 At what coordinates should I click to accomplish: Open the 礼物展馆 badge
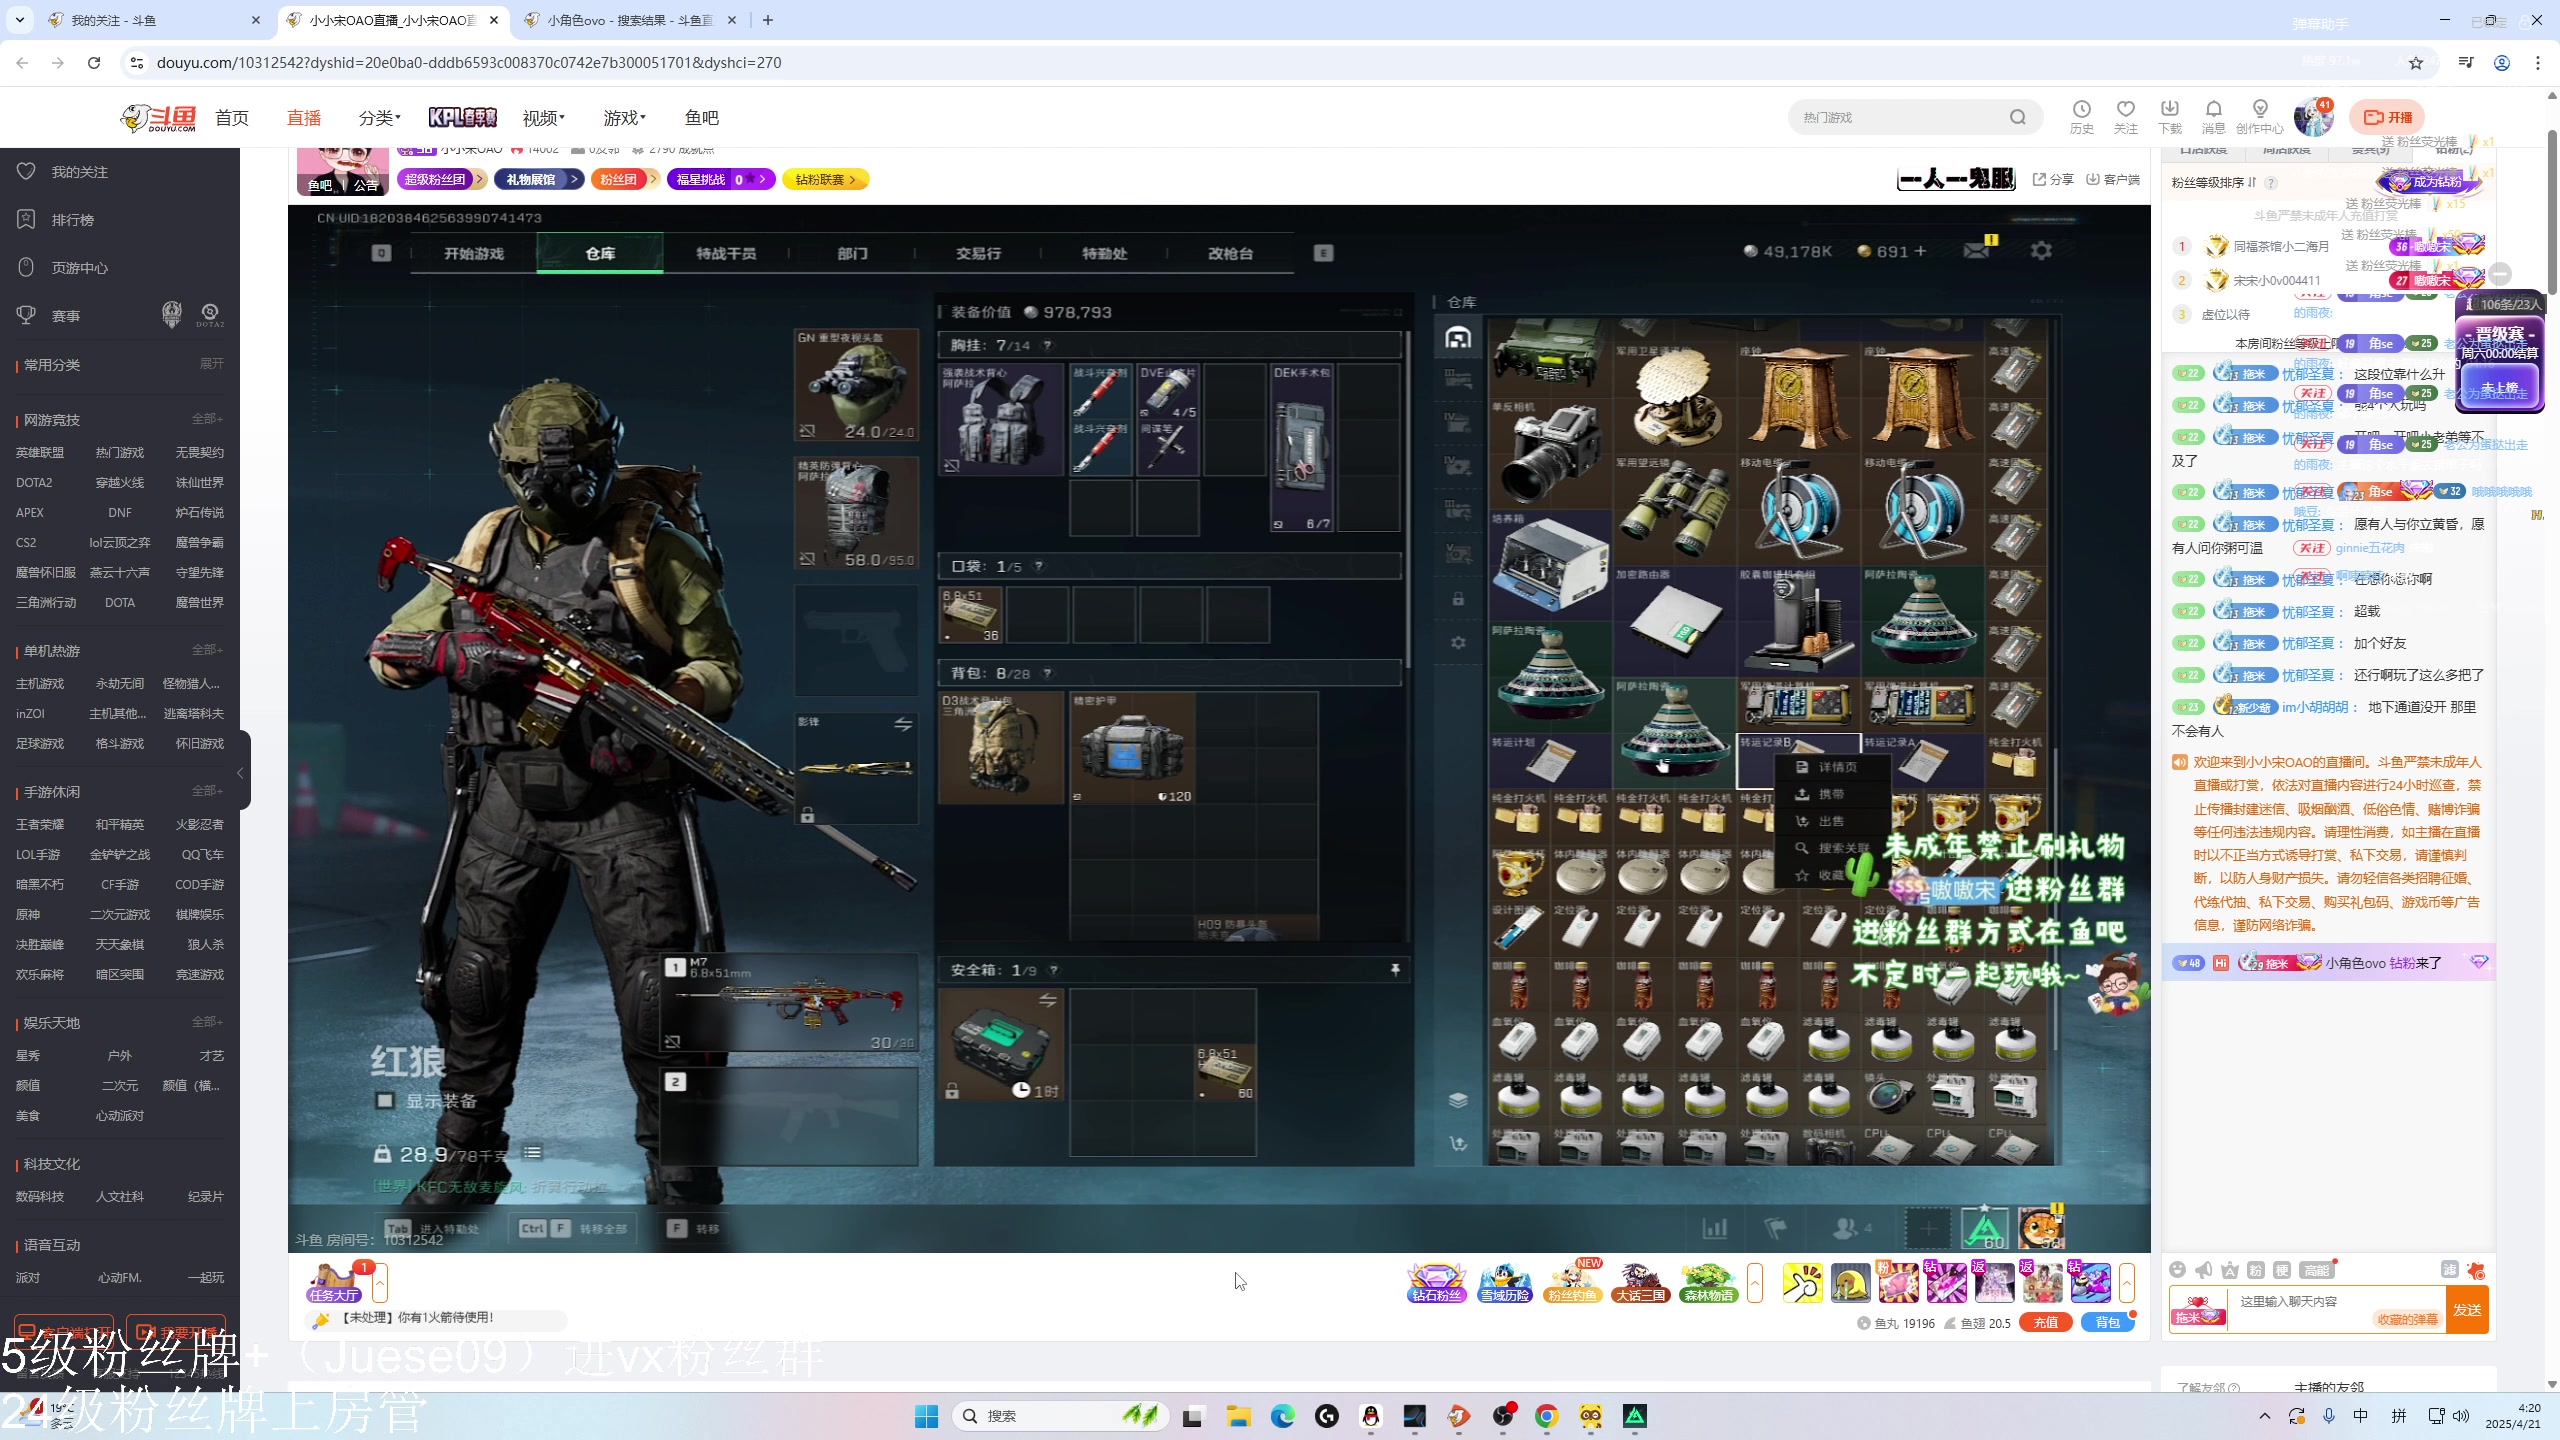click(538, 179)
